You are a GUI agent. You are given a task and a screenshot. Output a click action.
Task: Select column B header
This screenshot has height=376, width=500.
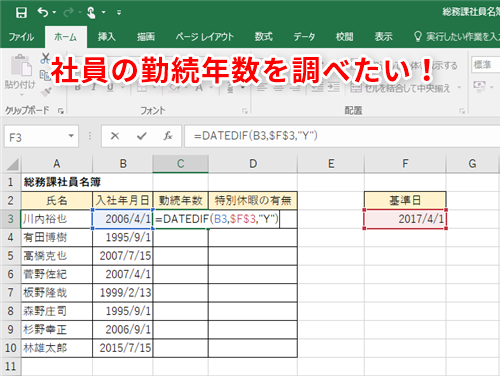[123, 164]
